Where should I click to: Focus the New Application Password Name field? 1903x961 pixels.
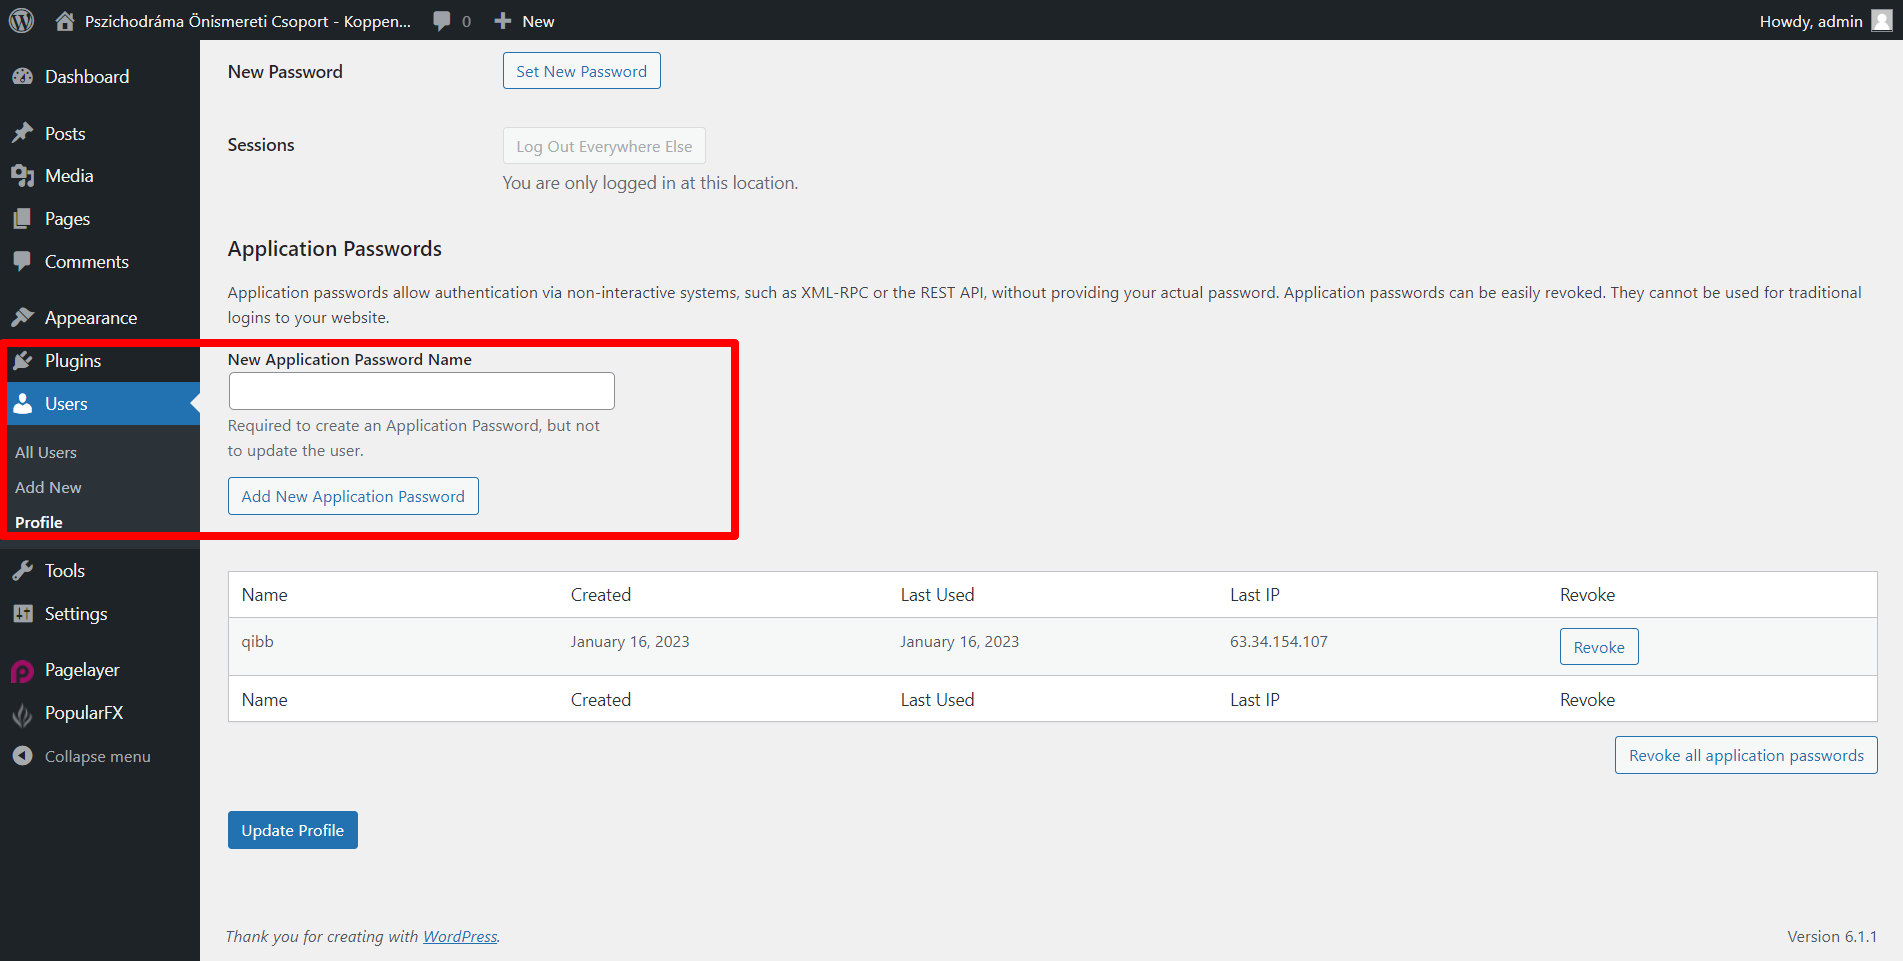click(421, 391)
